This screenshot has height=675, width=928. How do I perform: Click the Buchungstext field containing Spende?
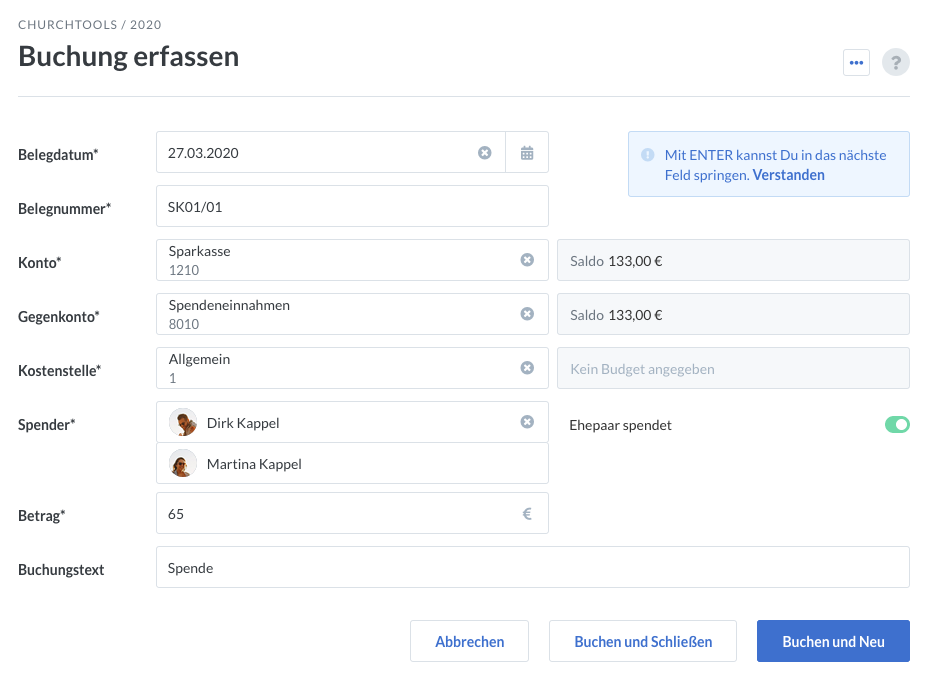(x=533, y=567)
